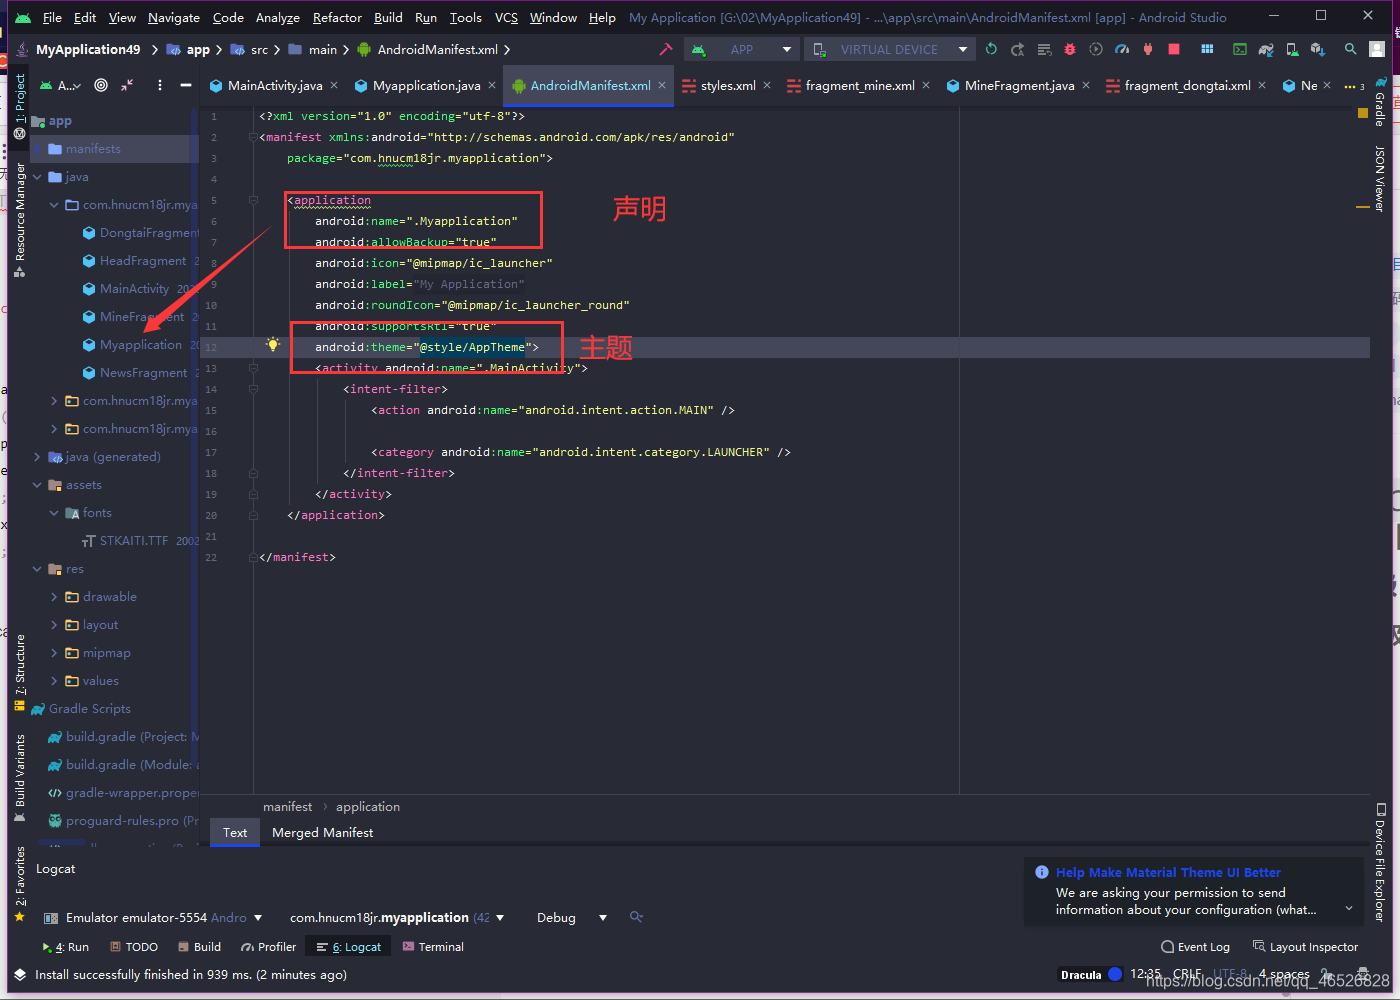
Task: Expand the Material Theme notification
Action: click(1348, 909)
